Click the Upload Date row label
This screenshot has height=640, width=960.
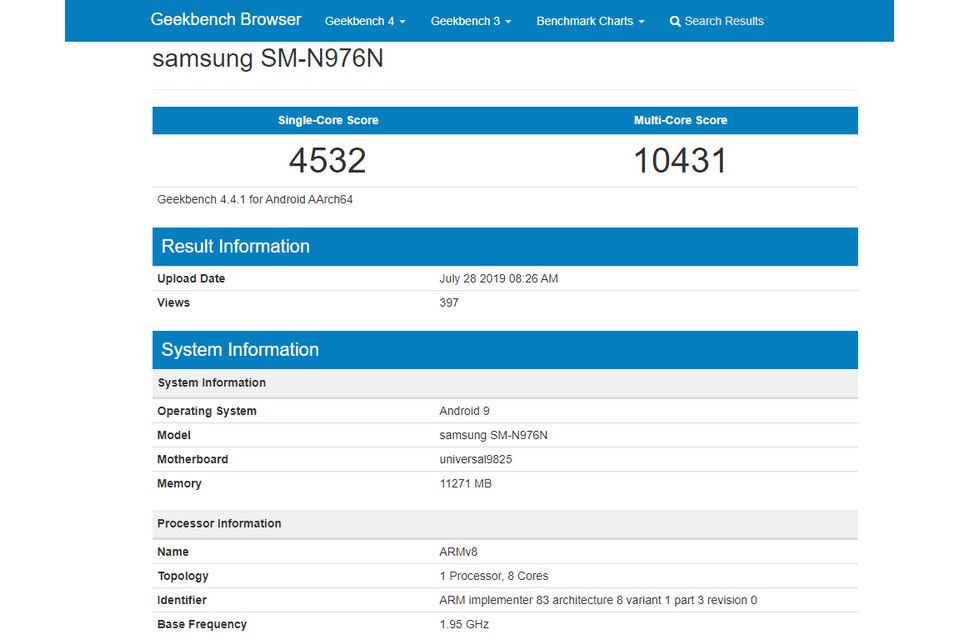pos(191,279)
